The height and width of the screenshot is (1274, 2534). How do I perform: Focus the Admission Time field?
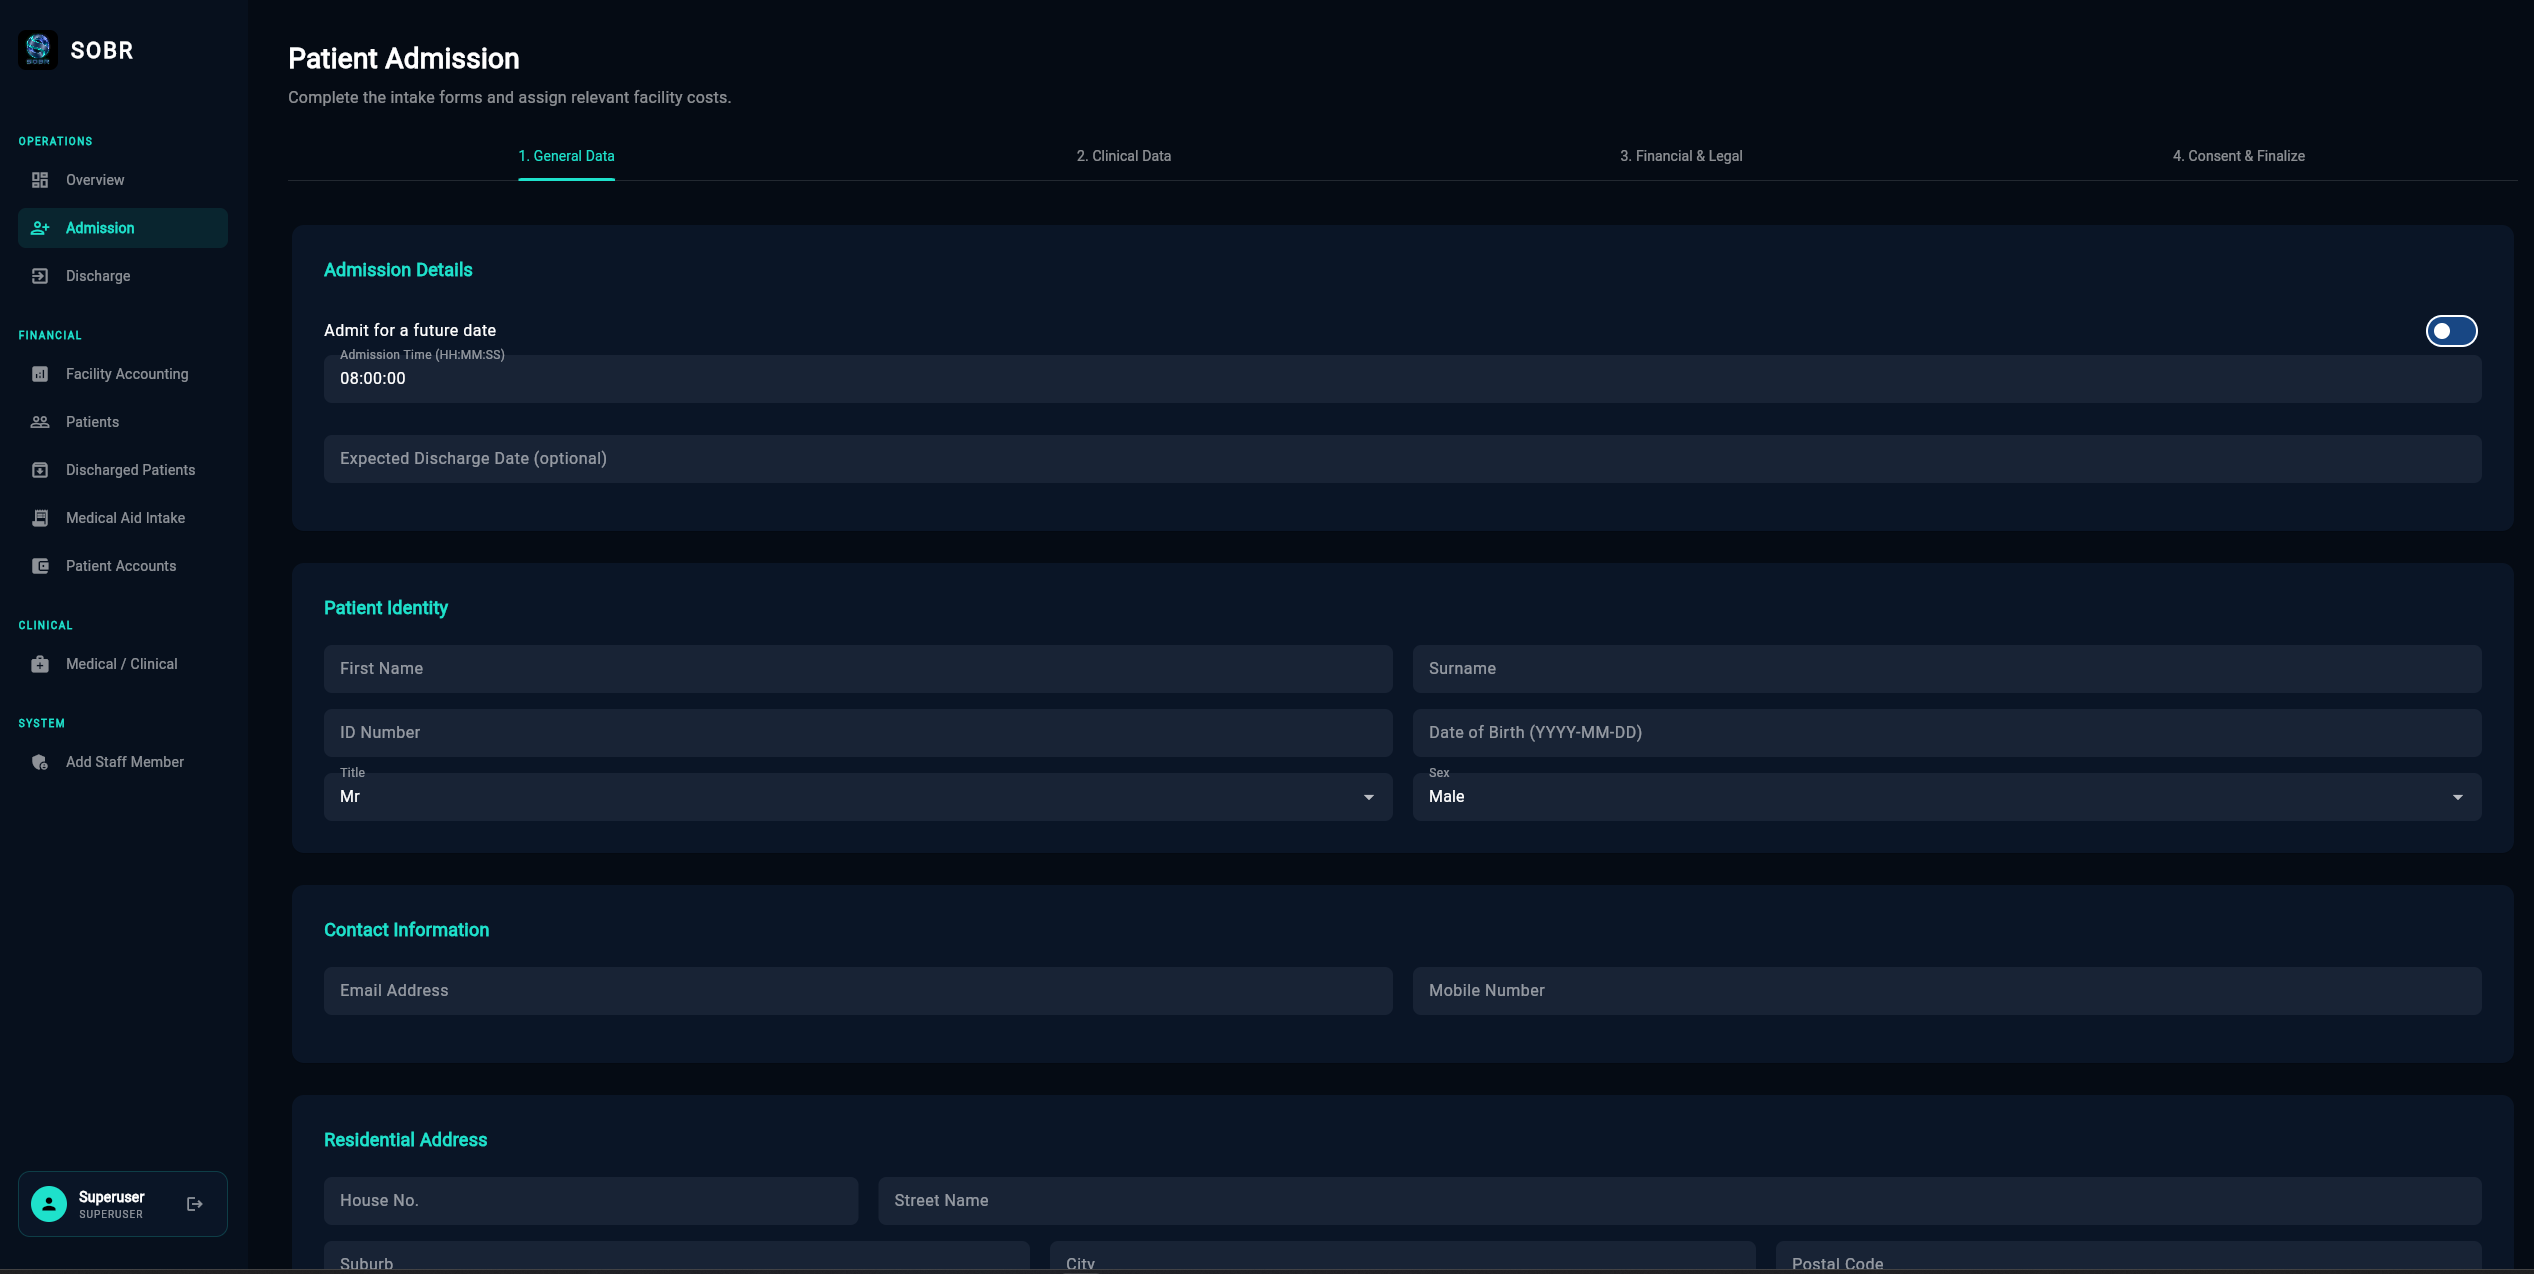[x=1402, y=379]
